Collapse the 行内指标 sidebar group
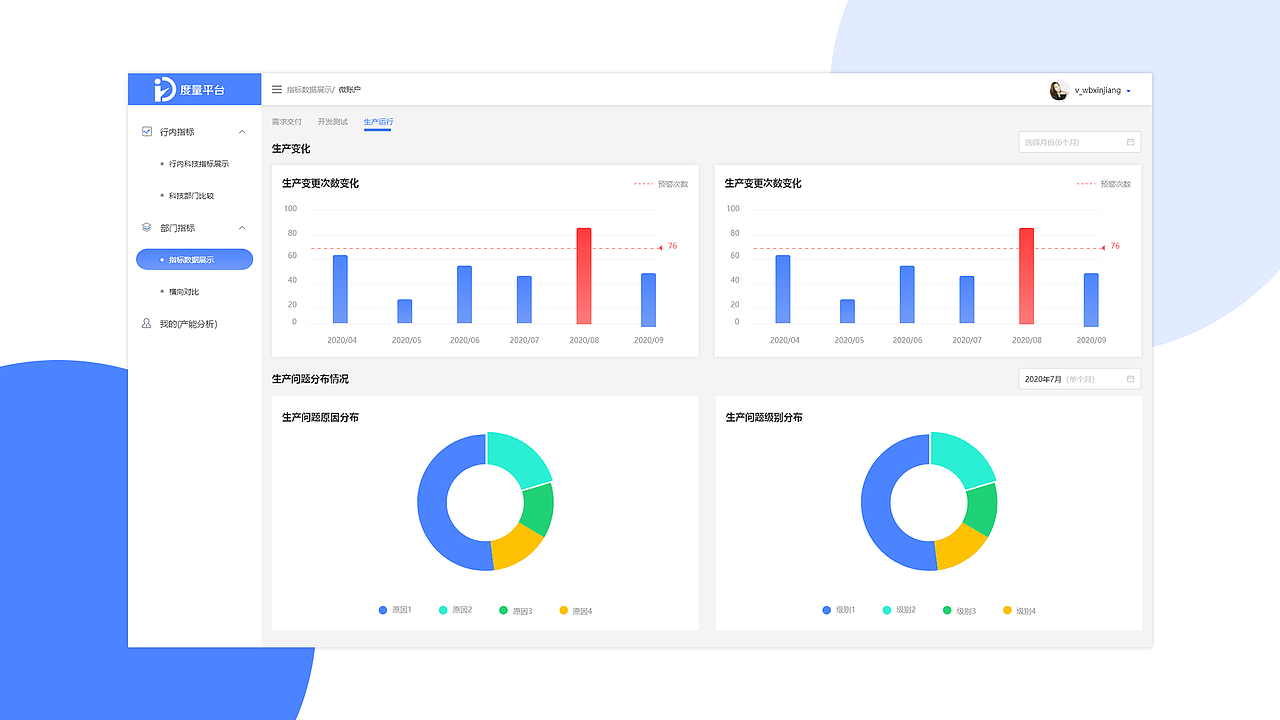Viewport: 1280px width, 720px height. [x=242, y=131]
